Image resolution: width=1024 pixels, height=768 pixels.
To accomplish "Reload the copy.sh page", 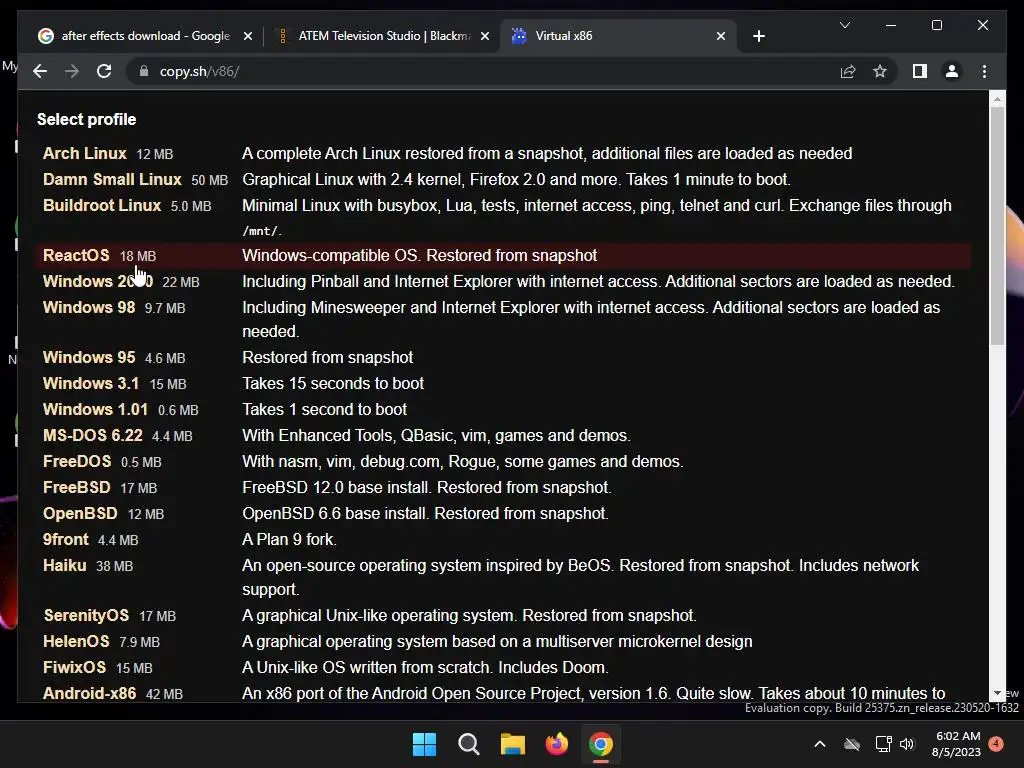I will [104, 71].
